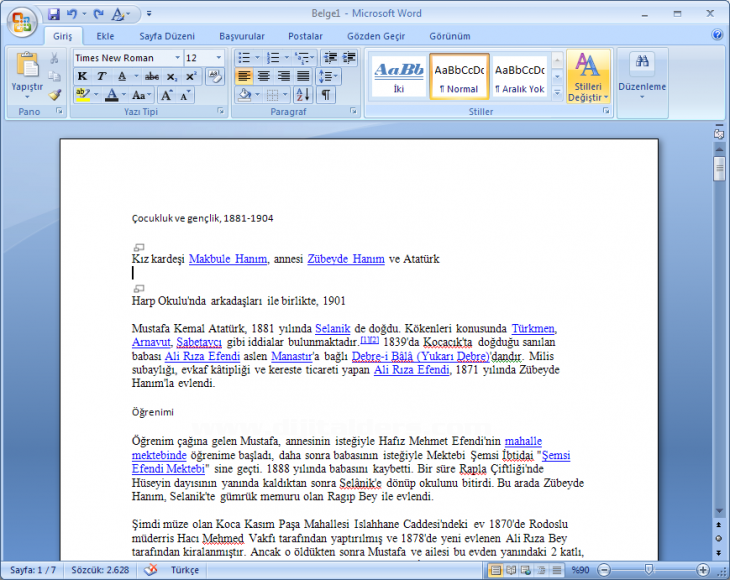The height and width of the screenshot is (580, 730).
Task: Click the zoom slider in status bar
Action: pos(650,570)
